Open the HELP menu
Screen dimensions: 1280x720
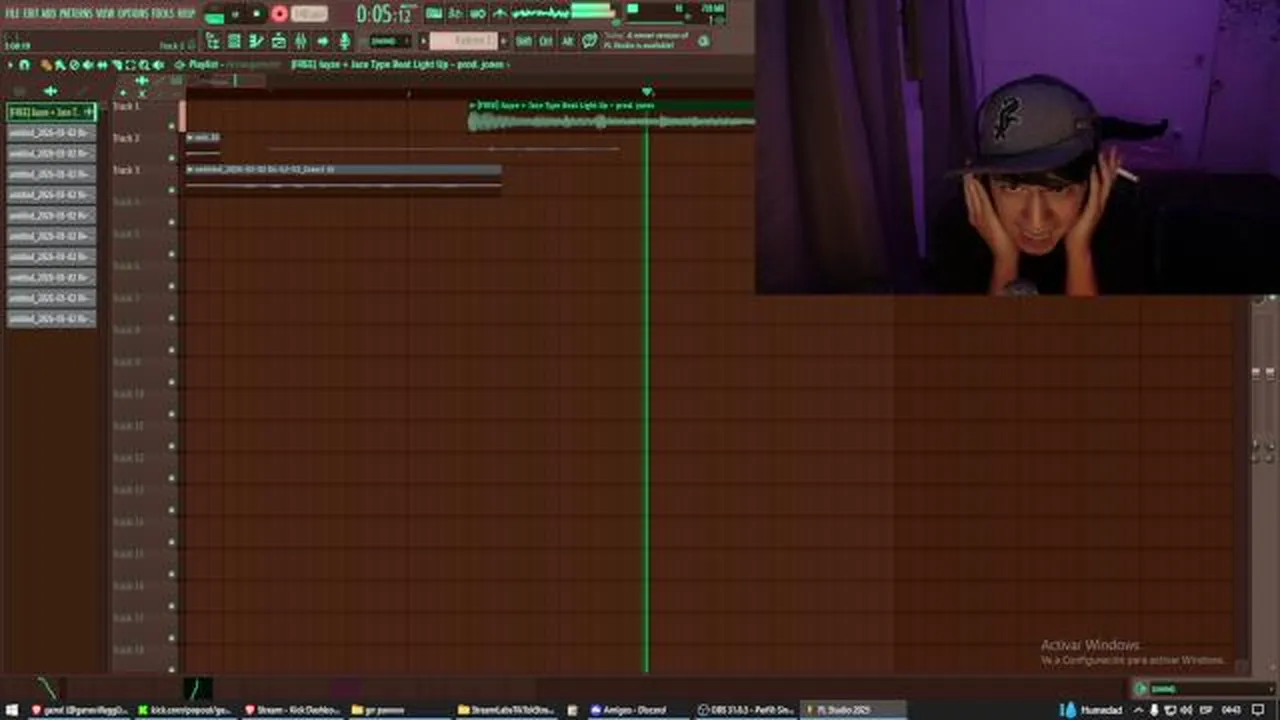click(x=187, y=13)
